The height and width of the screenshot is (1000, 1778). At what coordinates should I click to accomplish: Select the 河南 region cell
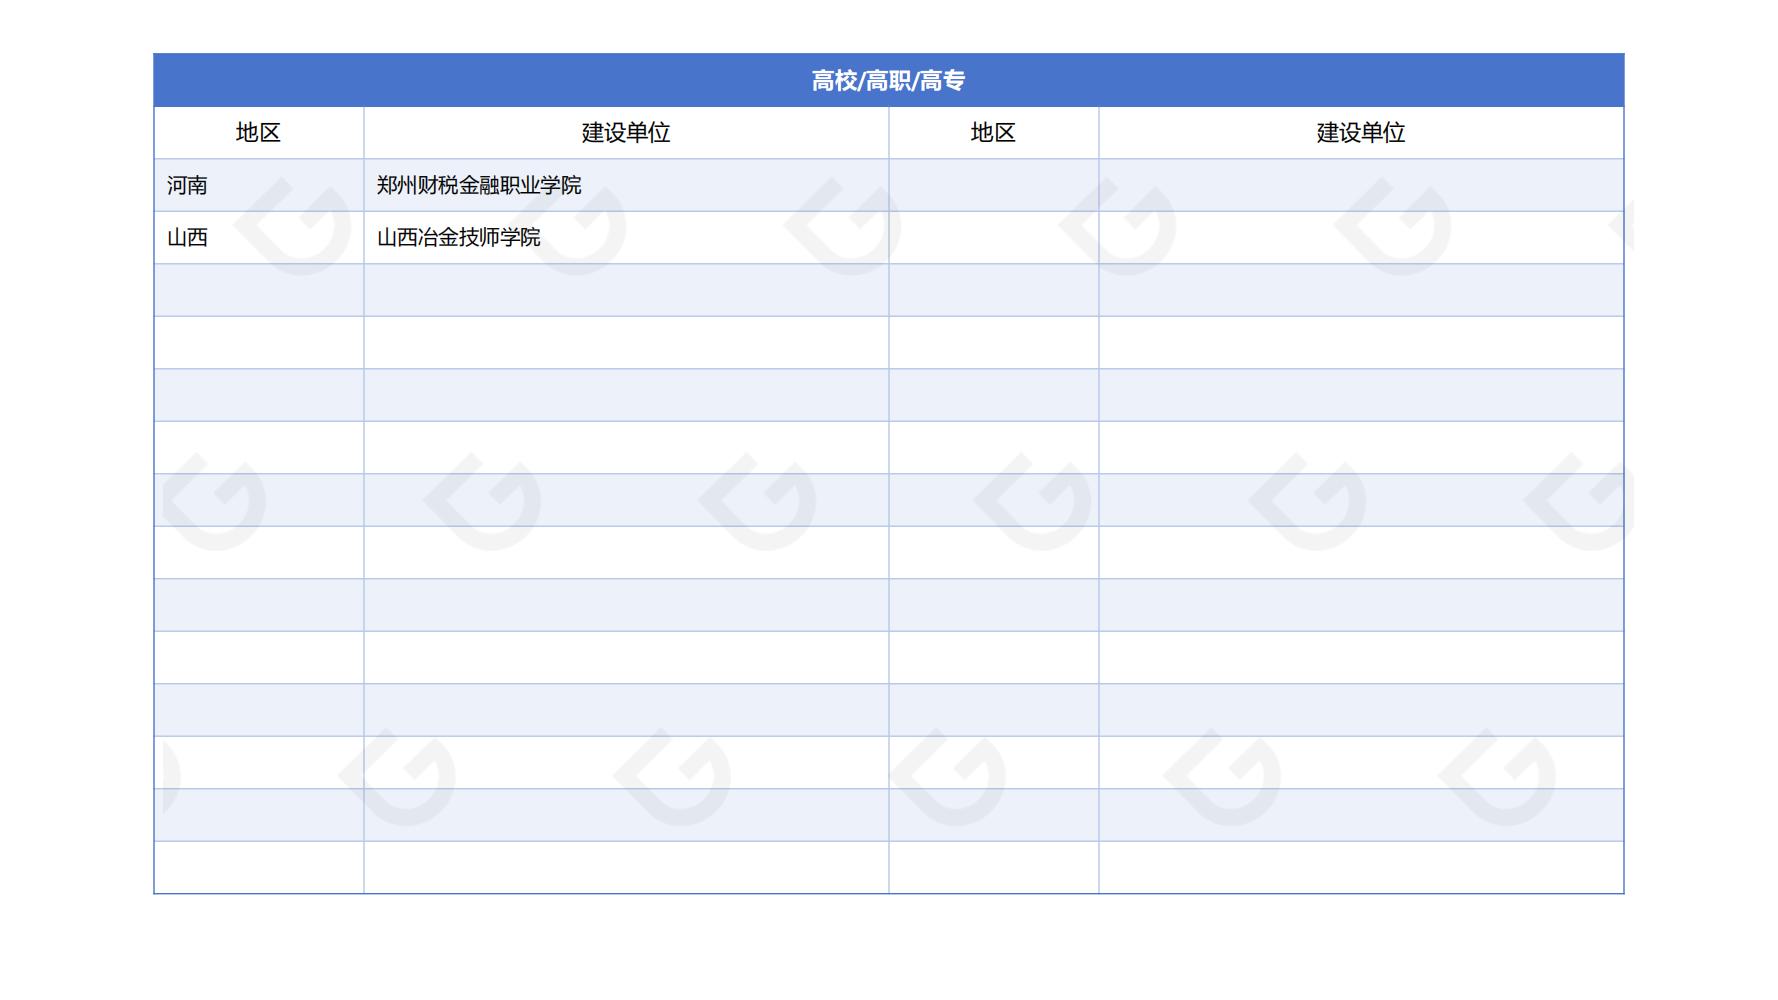258,185
